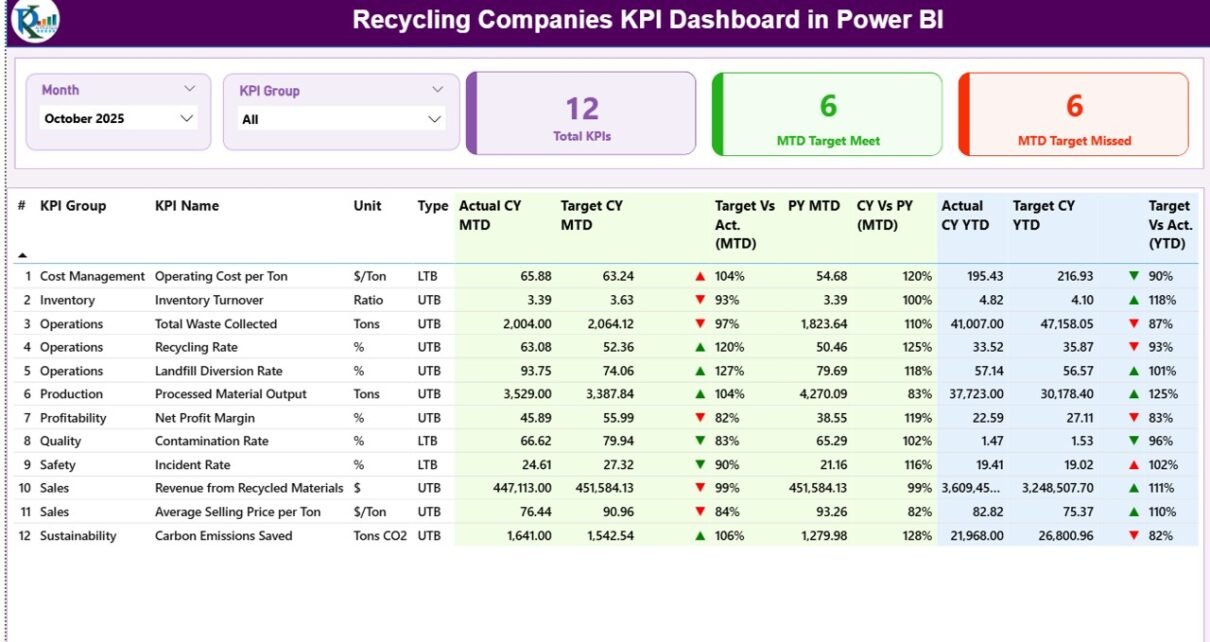The width and height of the screenshot is (1210, 642).
Task: Click the red down arrow for Net Profit Margin MTD
Action: tap(700, 418)
